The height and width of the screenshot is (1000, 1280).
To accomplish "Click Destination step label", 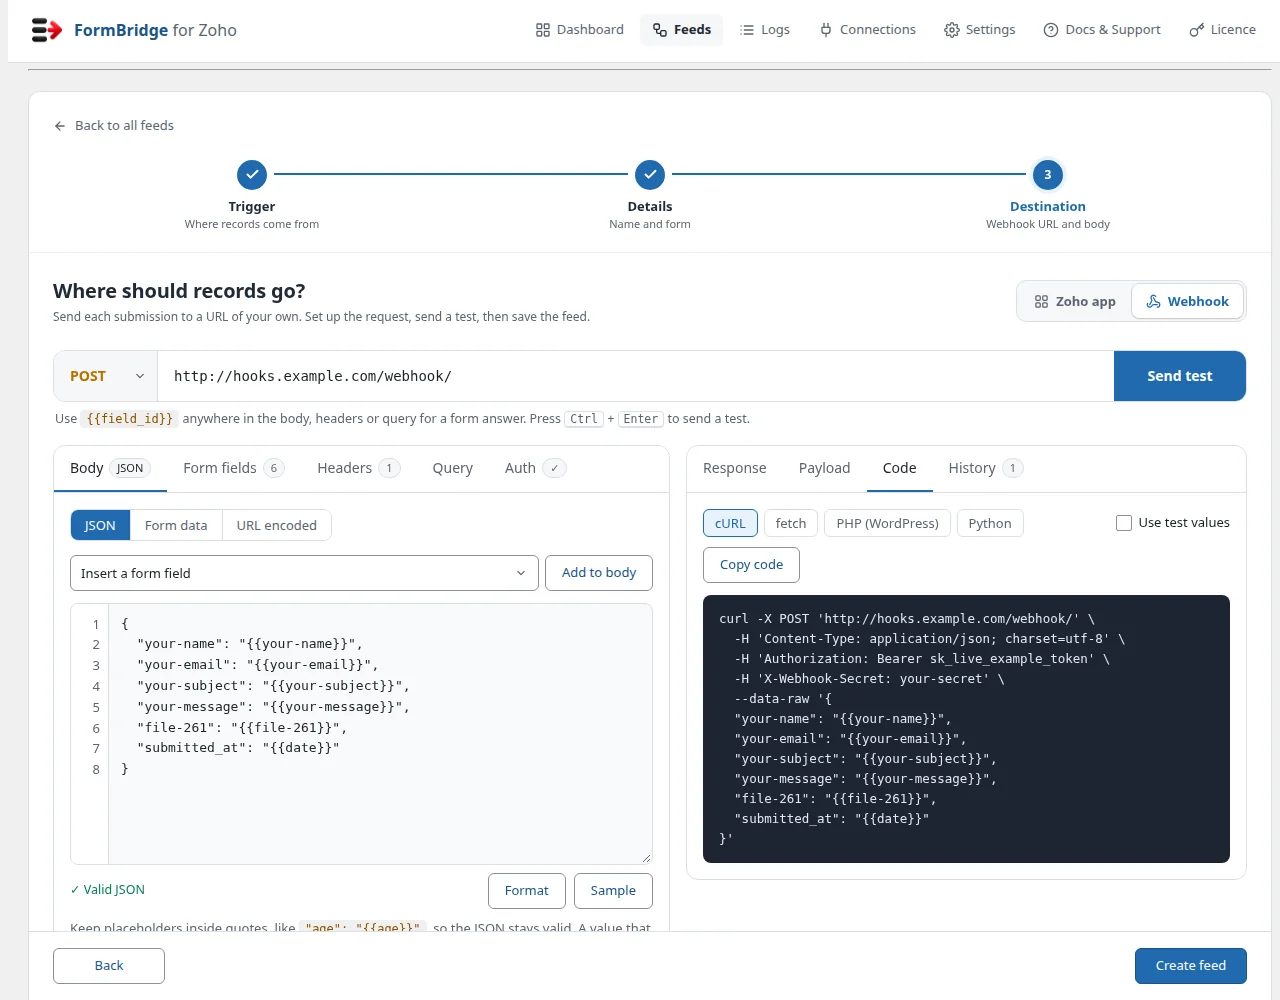I will pos(1048,207).
